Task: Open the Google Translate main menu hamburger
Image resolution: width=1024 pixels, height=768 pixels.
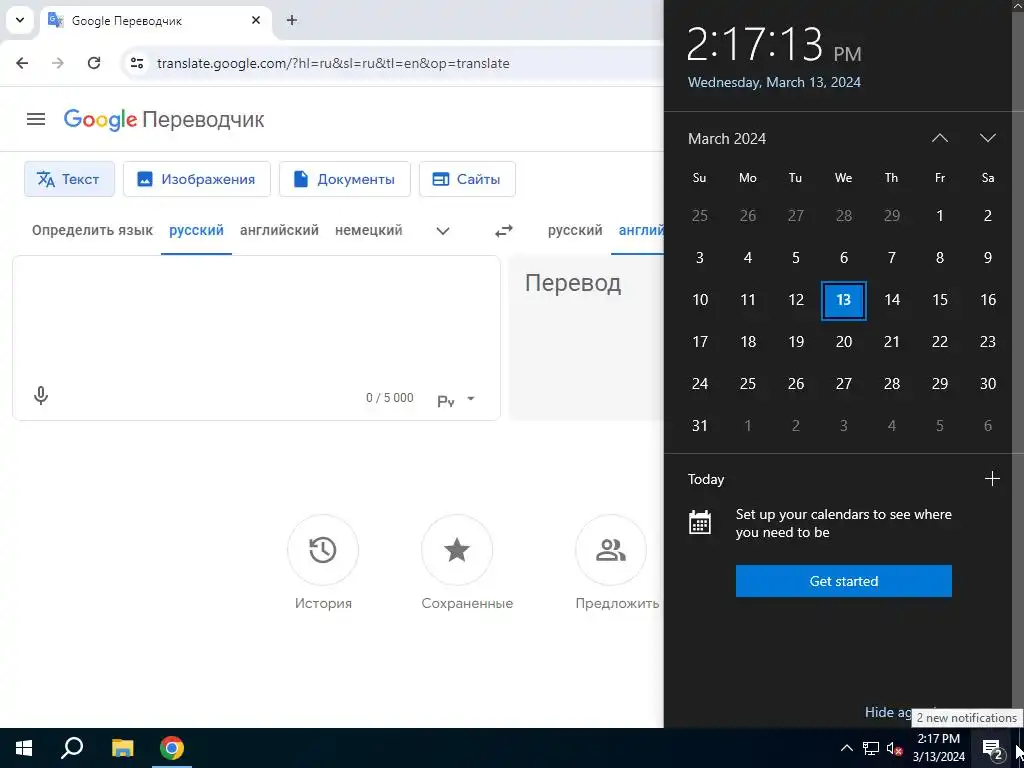Action: pos(36,120)
